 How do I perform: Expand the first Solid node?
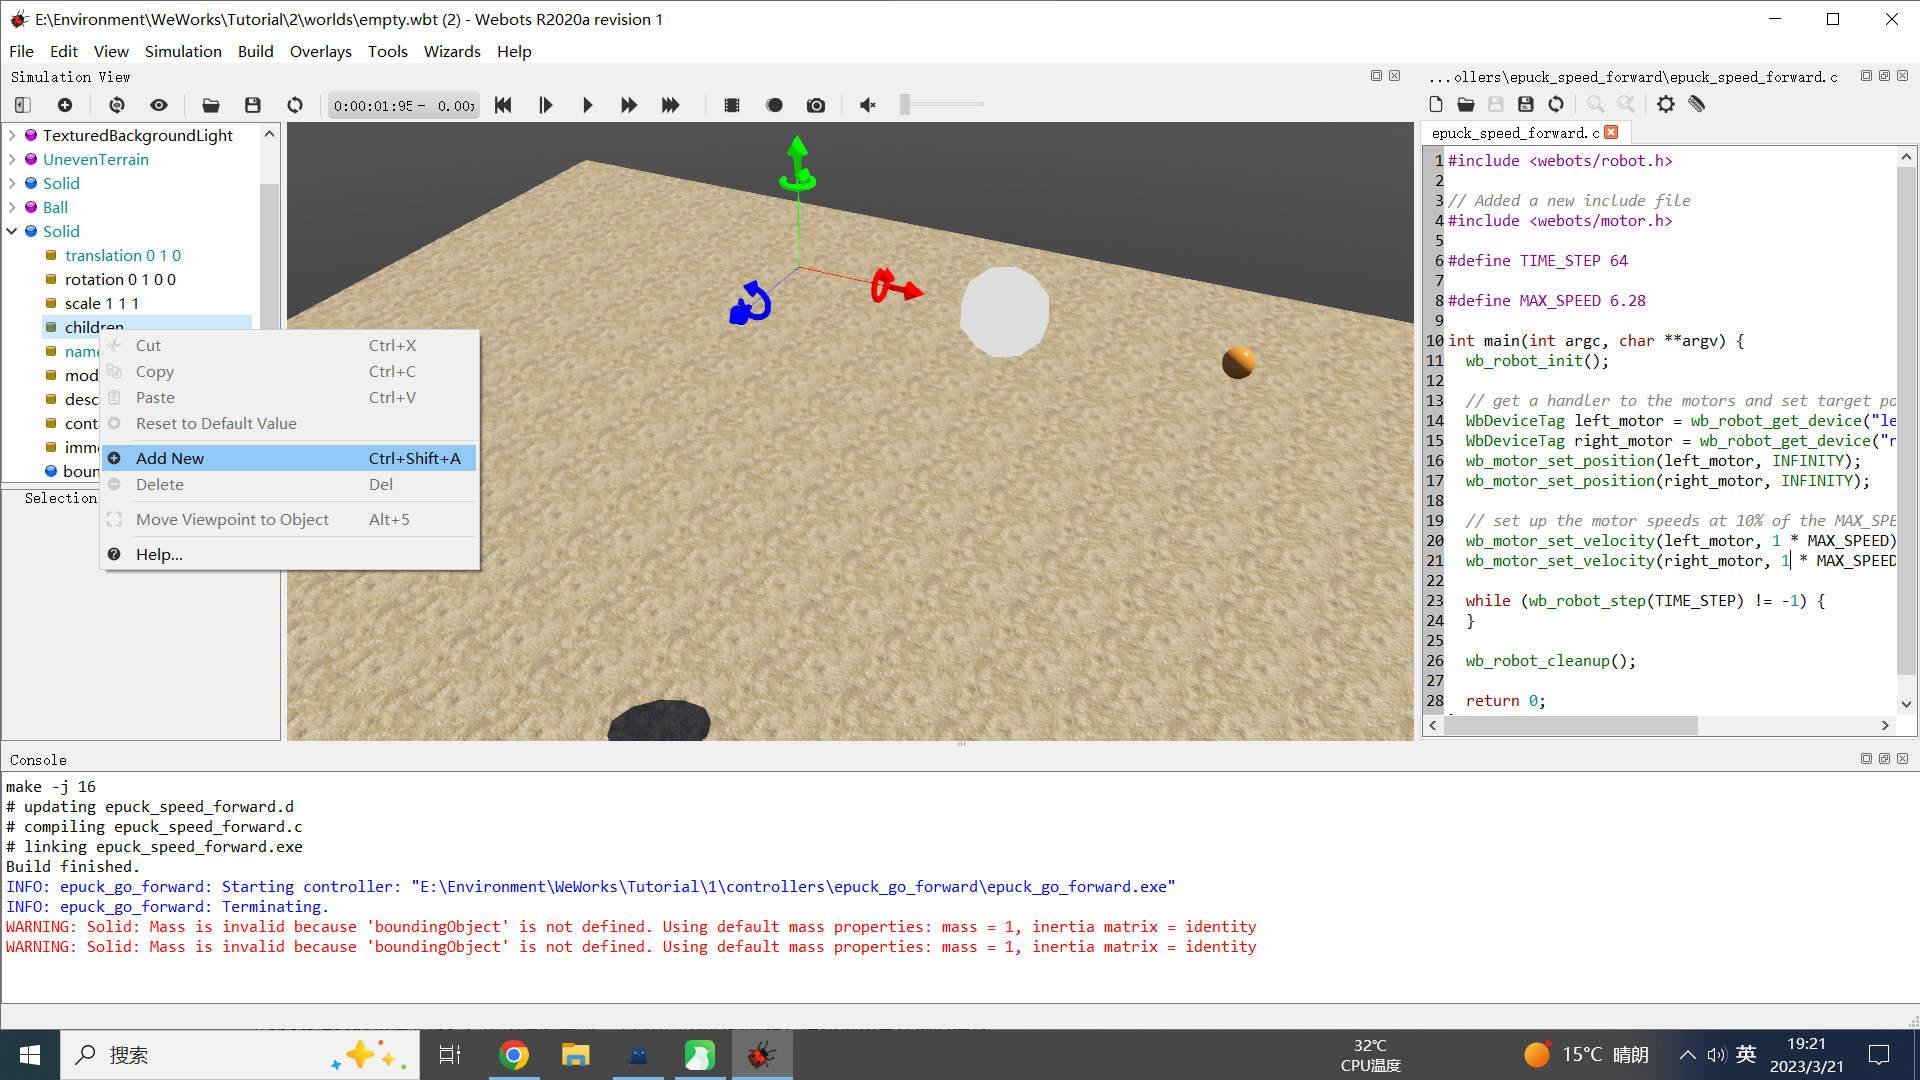pyautogui.click(x=12, y=183)
